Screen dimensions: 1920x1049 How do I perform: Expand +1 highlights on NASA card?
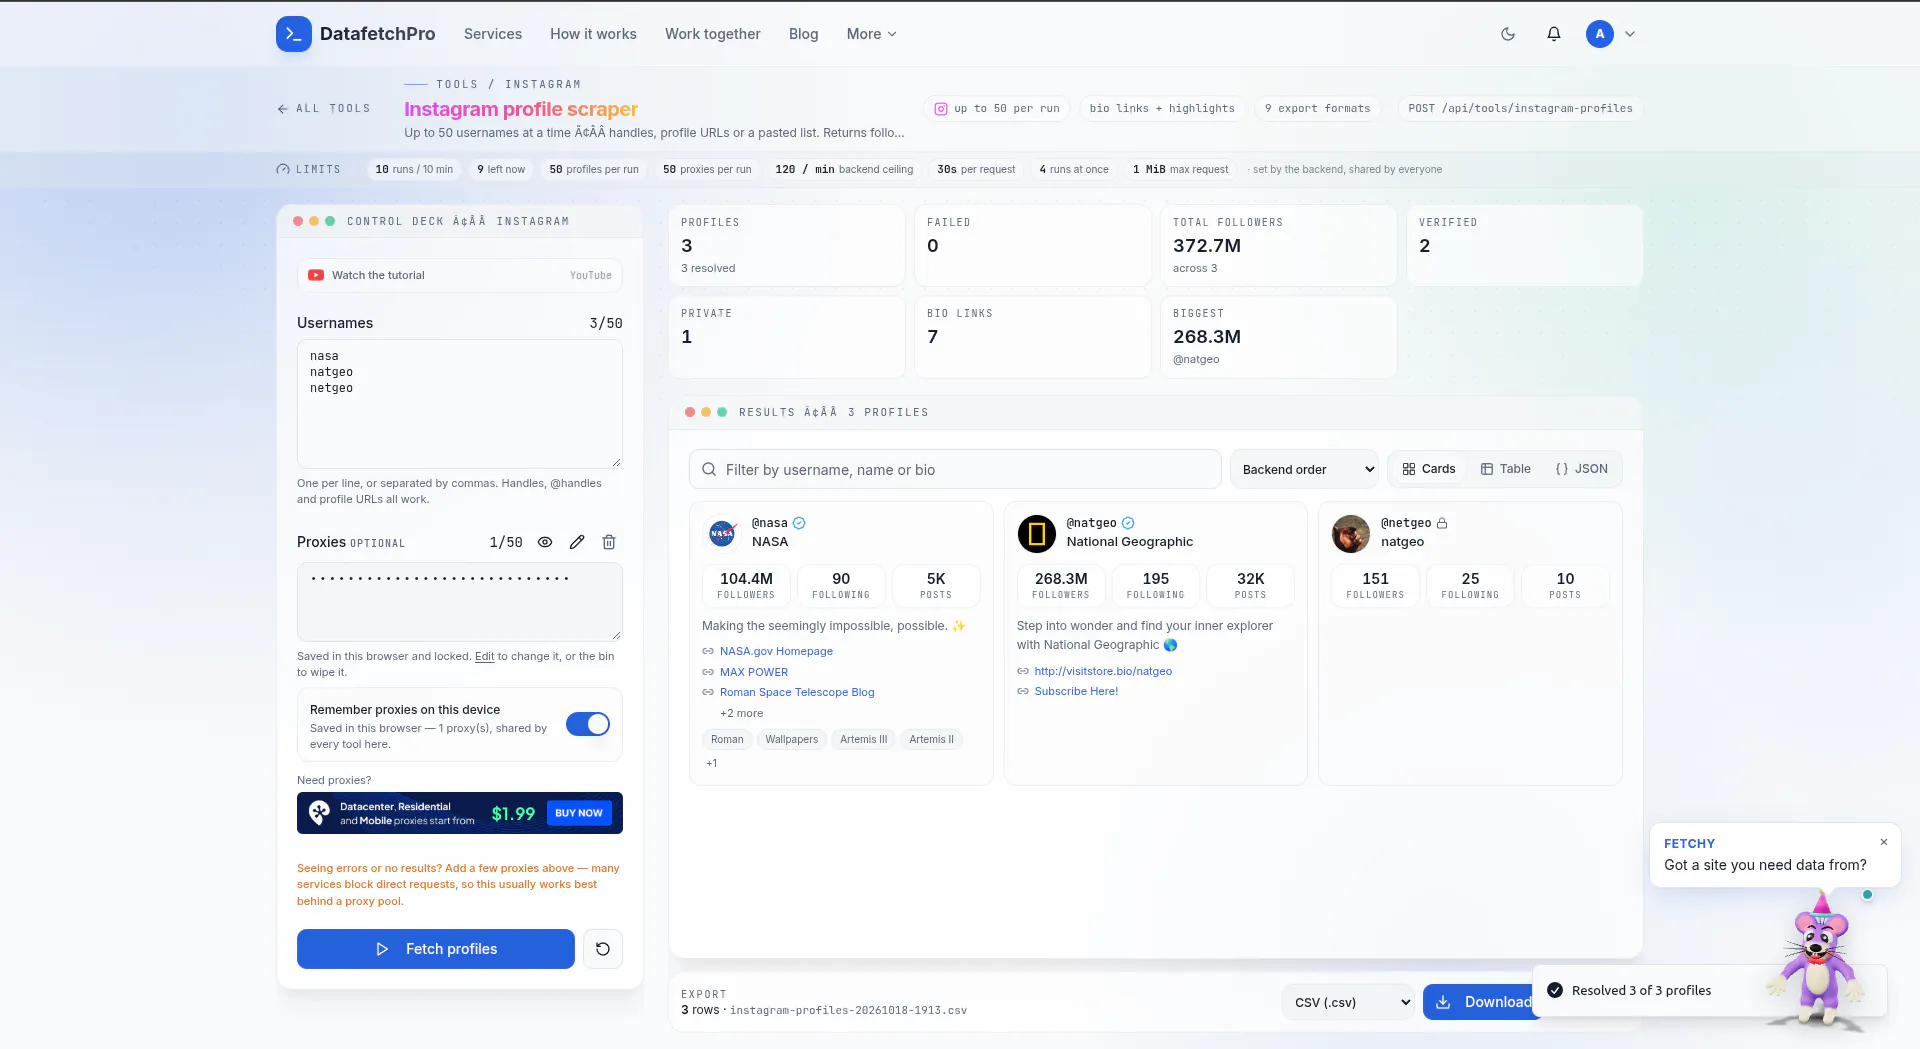712,763
